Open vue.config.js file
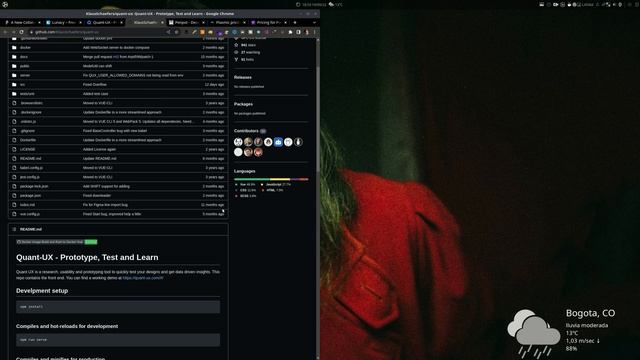Image resolution: width=640 pixels, height=360 pixels. [30, 214]
